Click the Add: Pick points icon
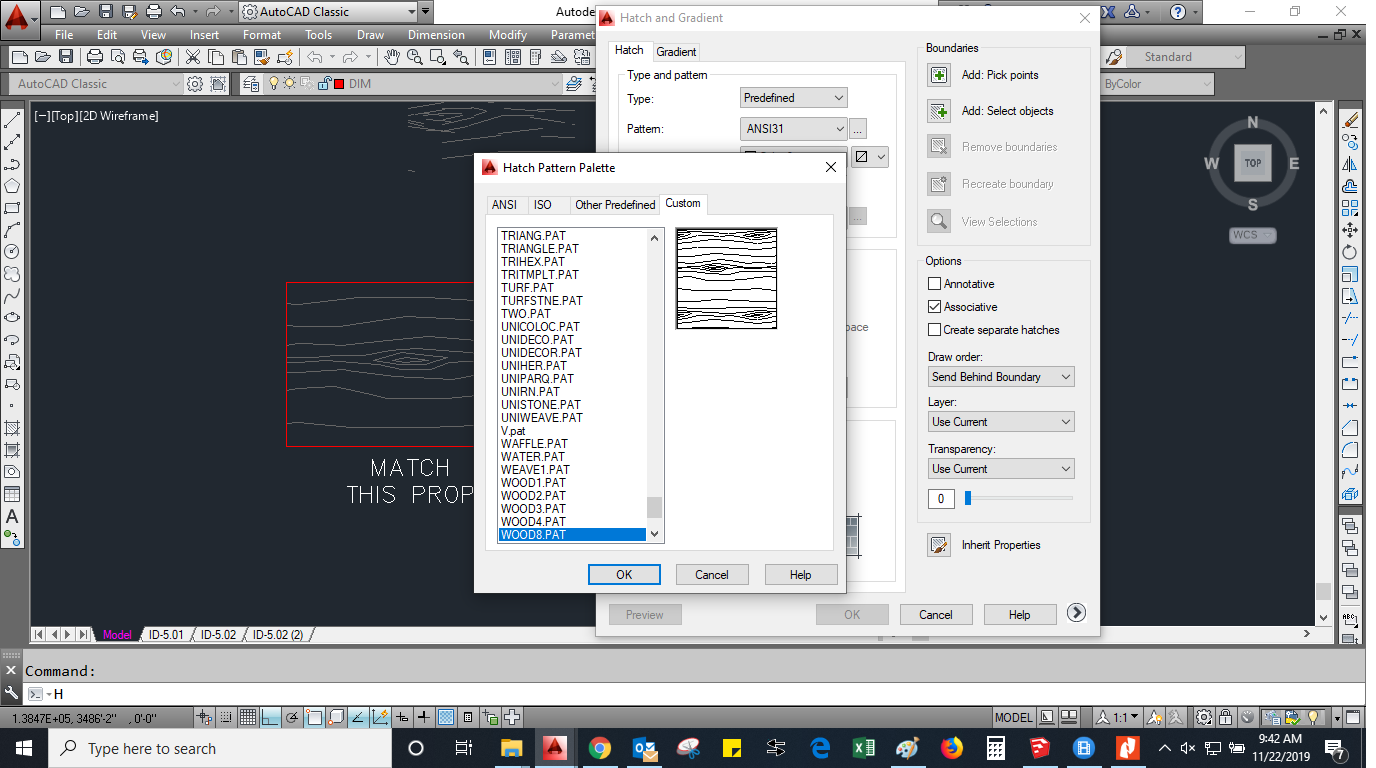This screenshot has height=768, width=1376. 939,75
